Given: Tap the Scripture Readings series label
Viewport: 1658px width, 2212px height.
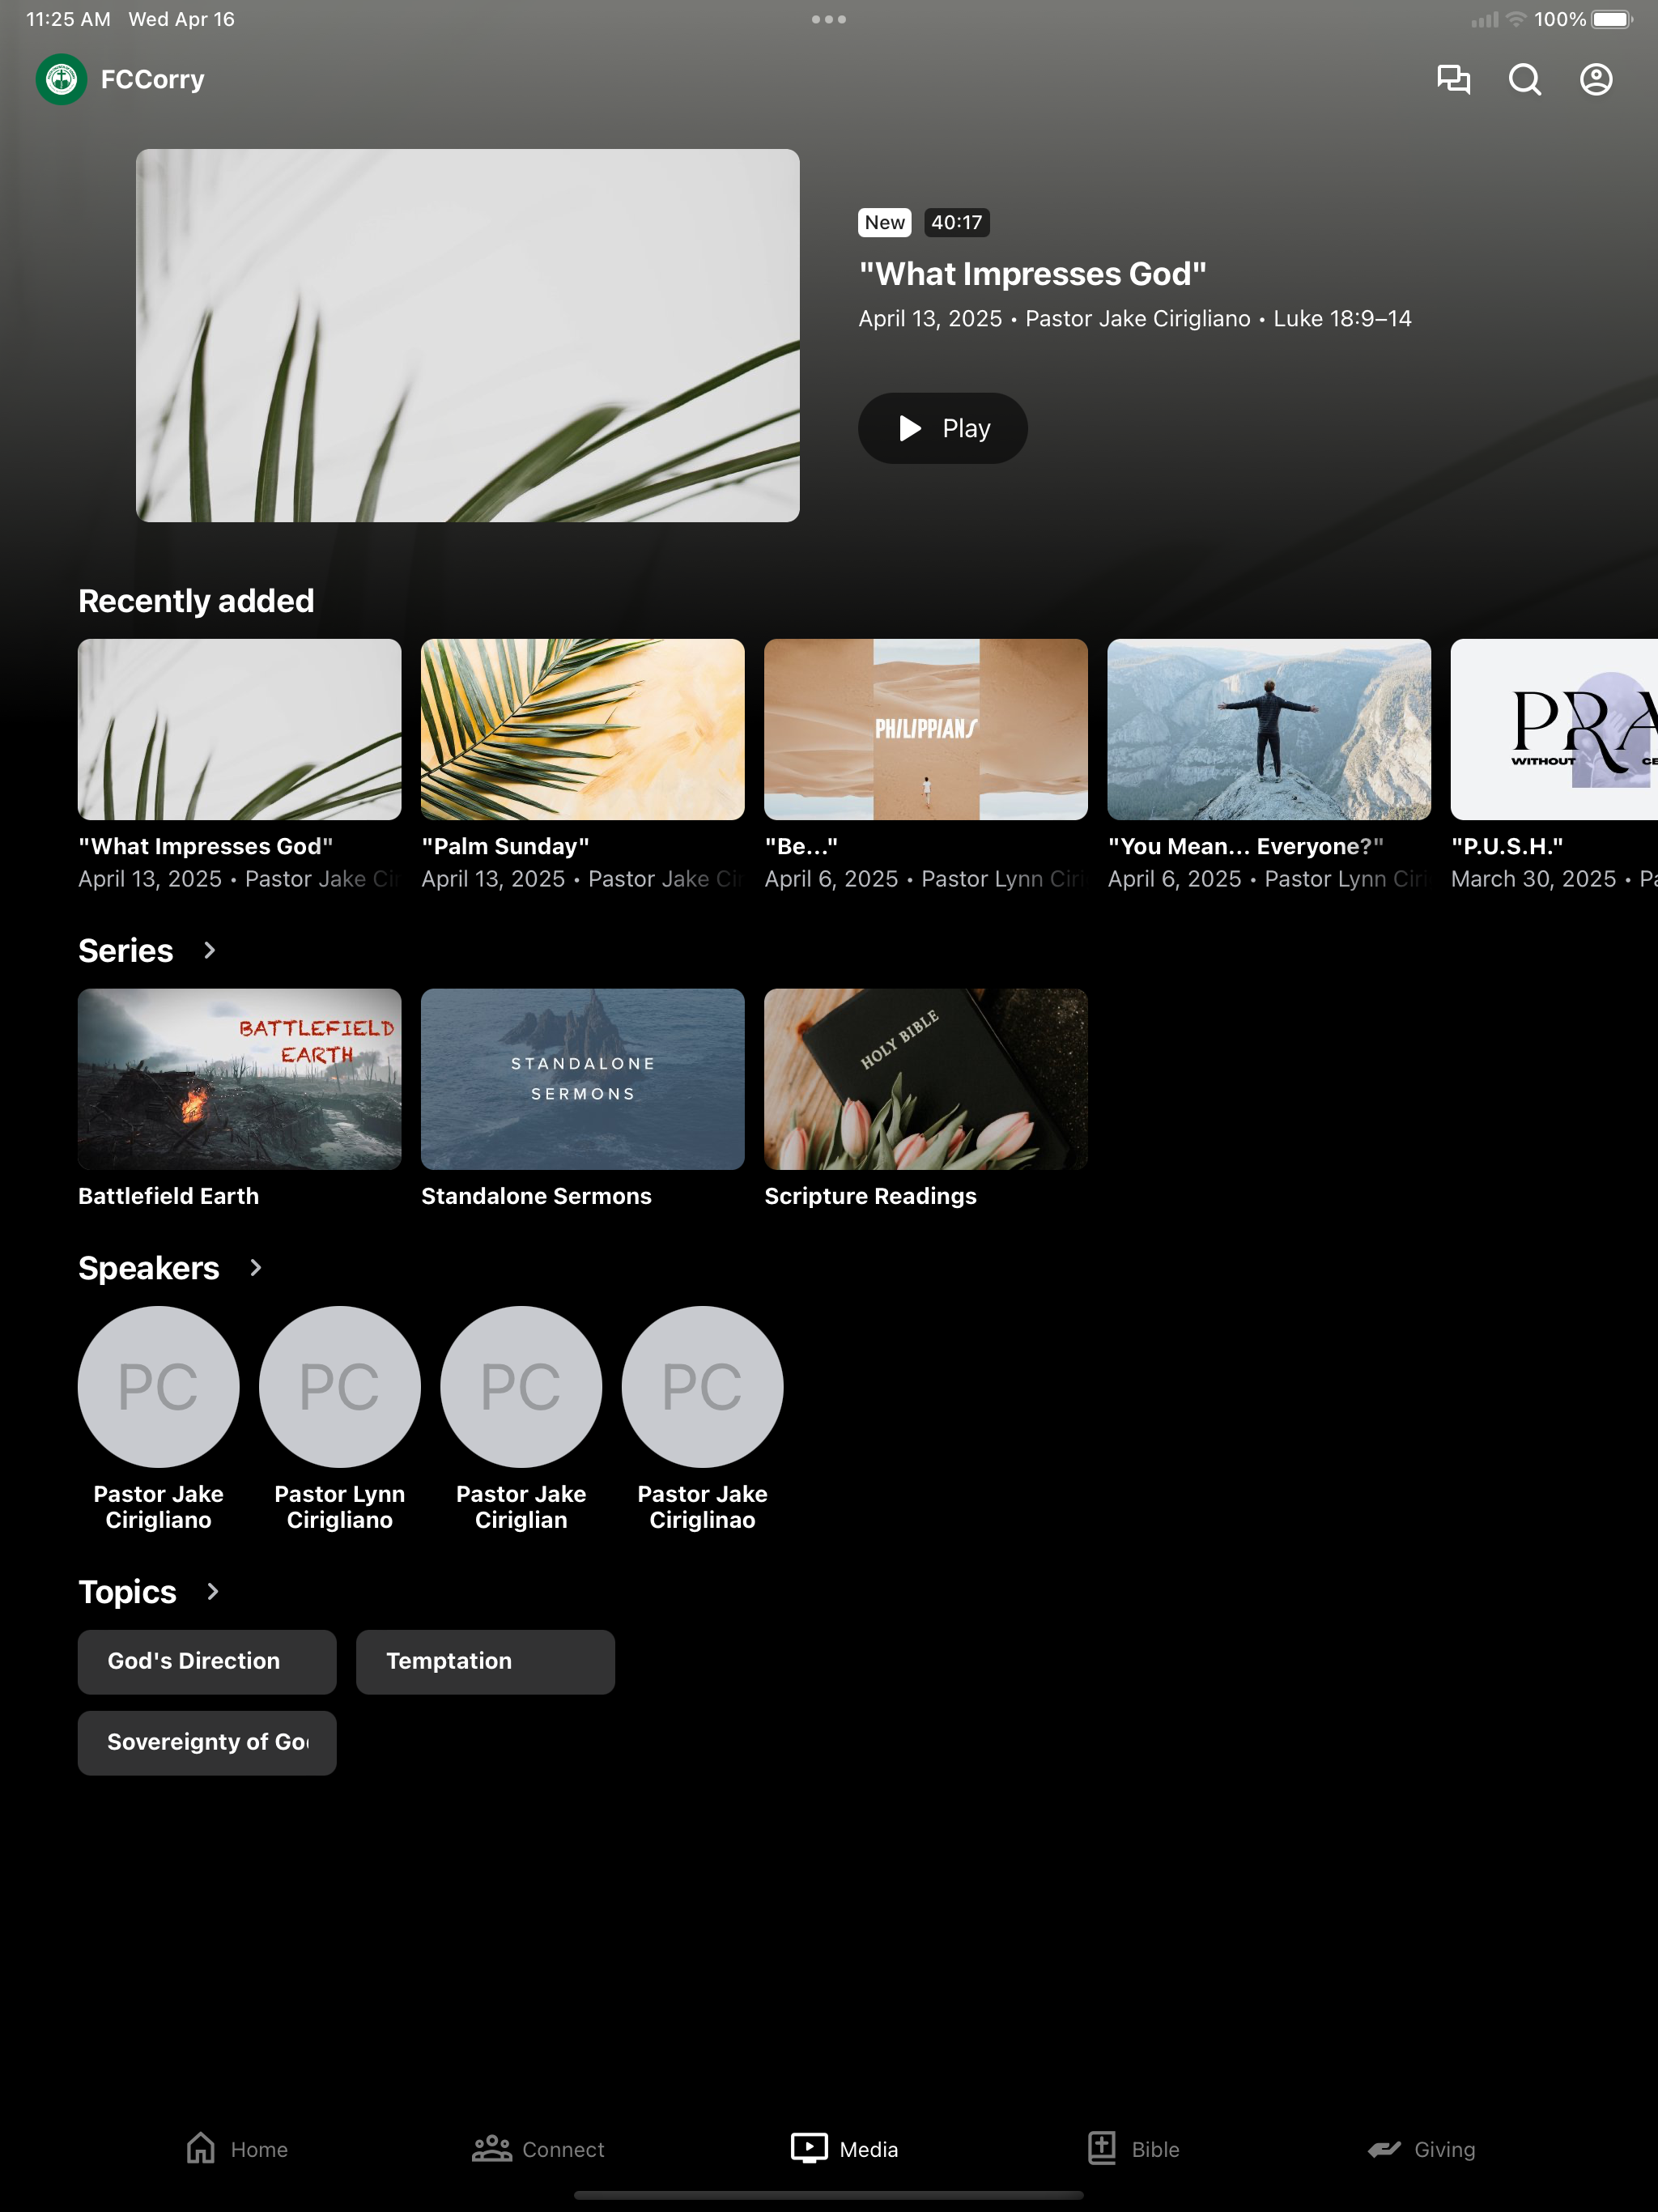Looking at the screenshot, I should [x=870, y=1196].
